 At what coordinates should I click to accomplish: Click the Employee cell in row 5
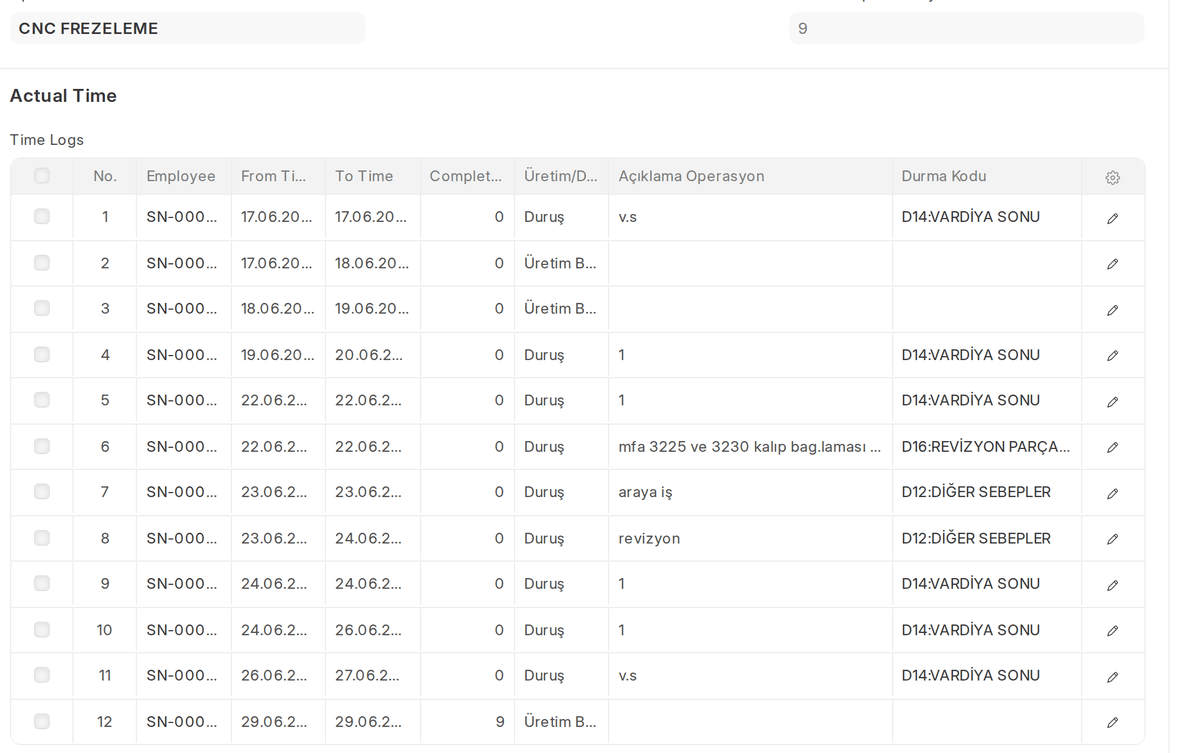click(184, 400)
